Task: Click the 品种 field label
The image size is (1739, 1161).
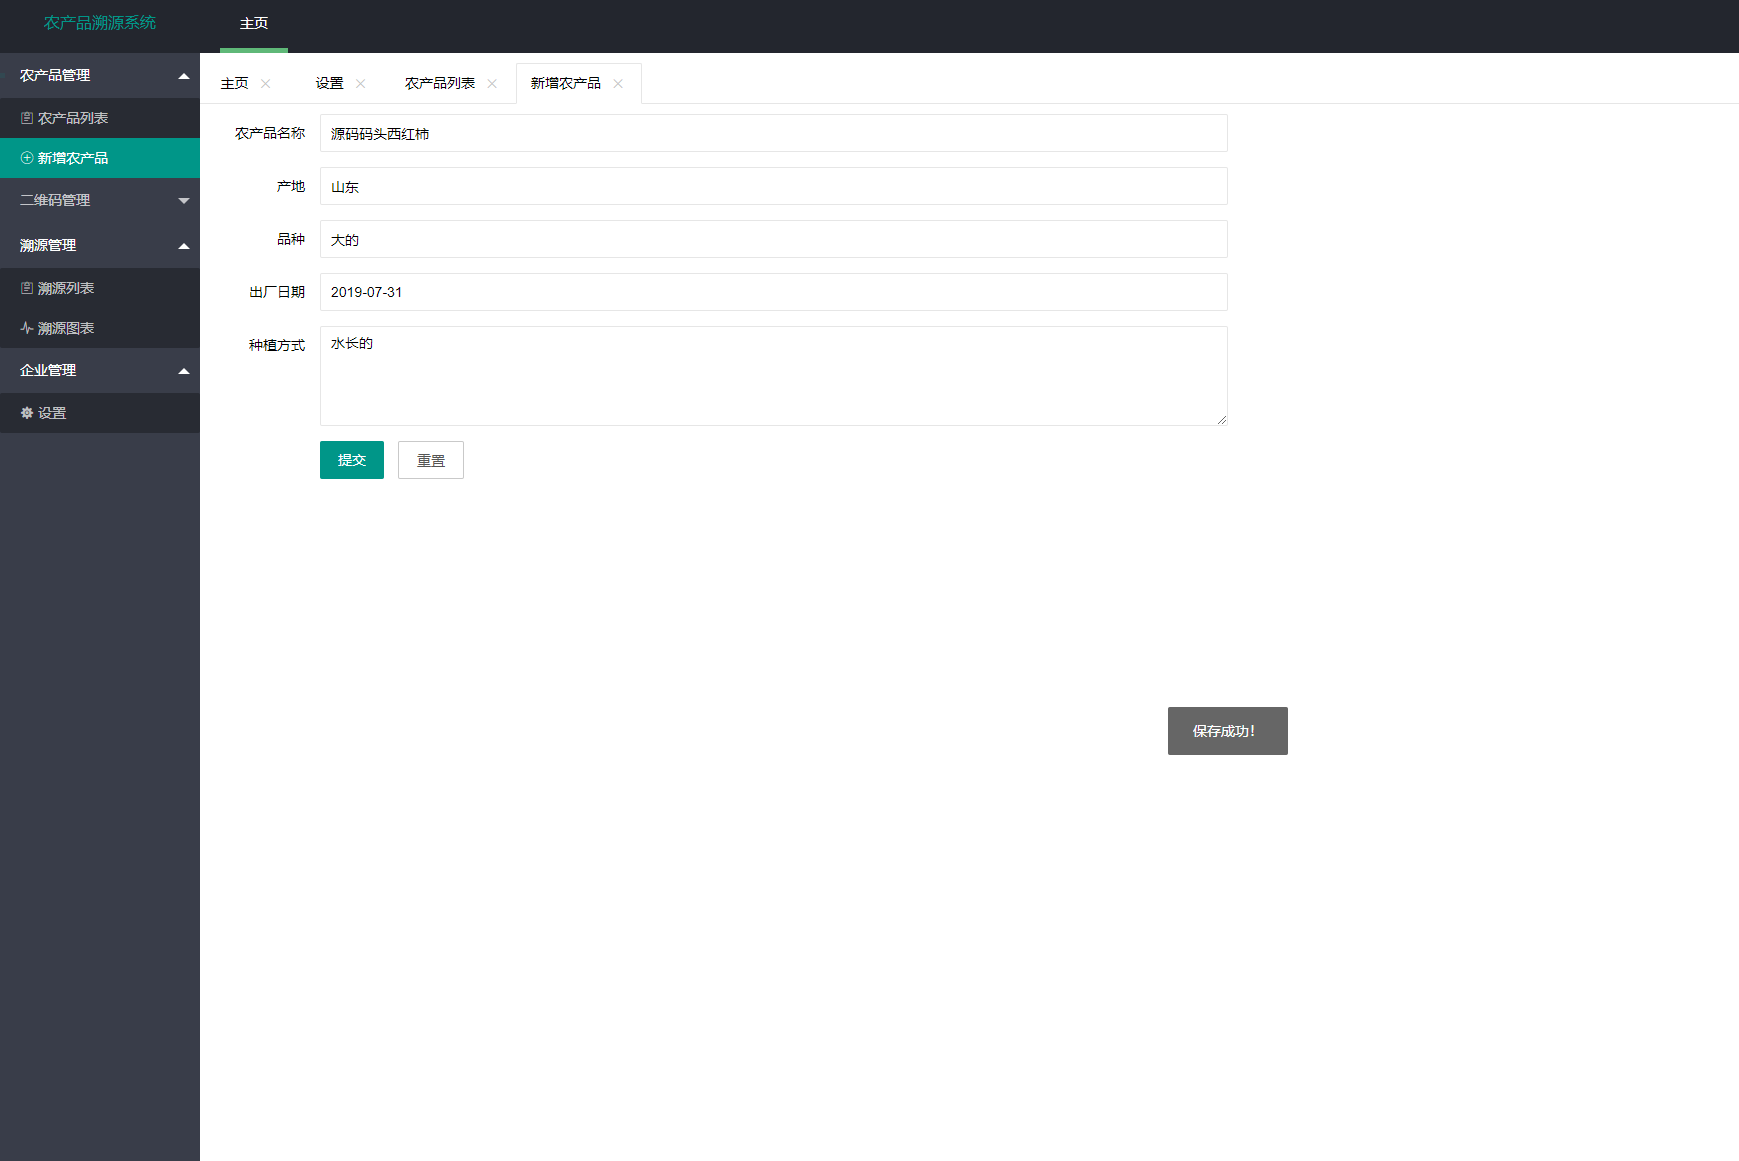Action: pyautogui.click(x=291, y=239)
